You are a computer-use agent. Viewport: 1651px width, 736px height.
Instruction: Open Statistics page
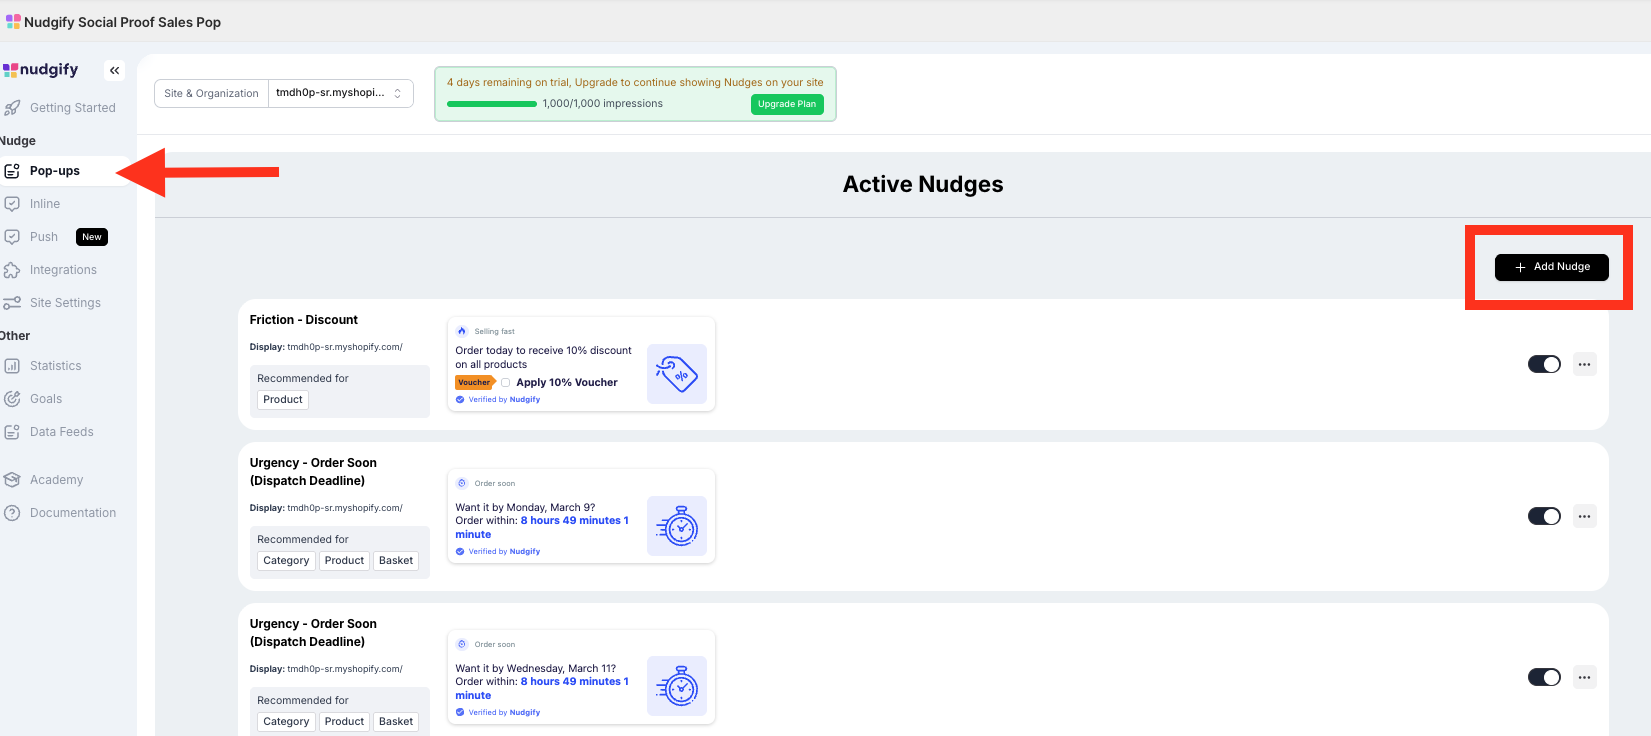56,366
